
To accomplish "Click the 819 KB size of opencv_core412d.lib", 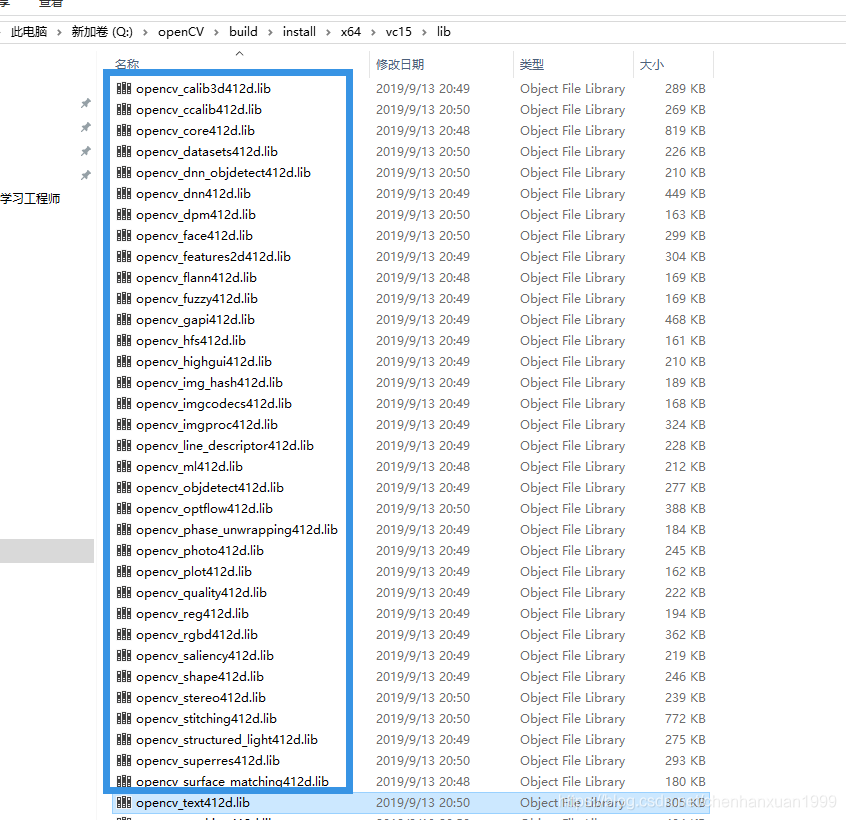I will pos(685,131).
